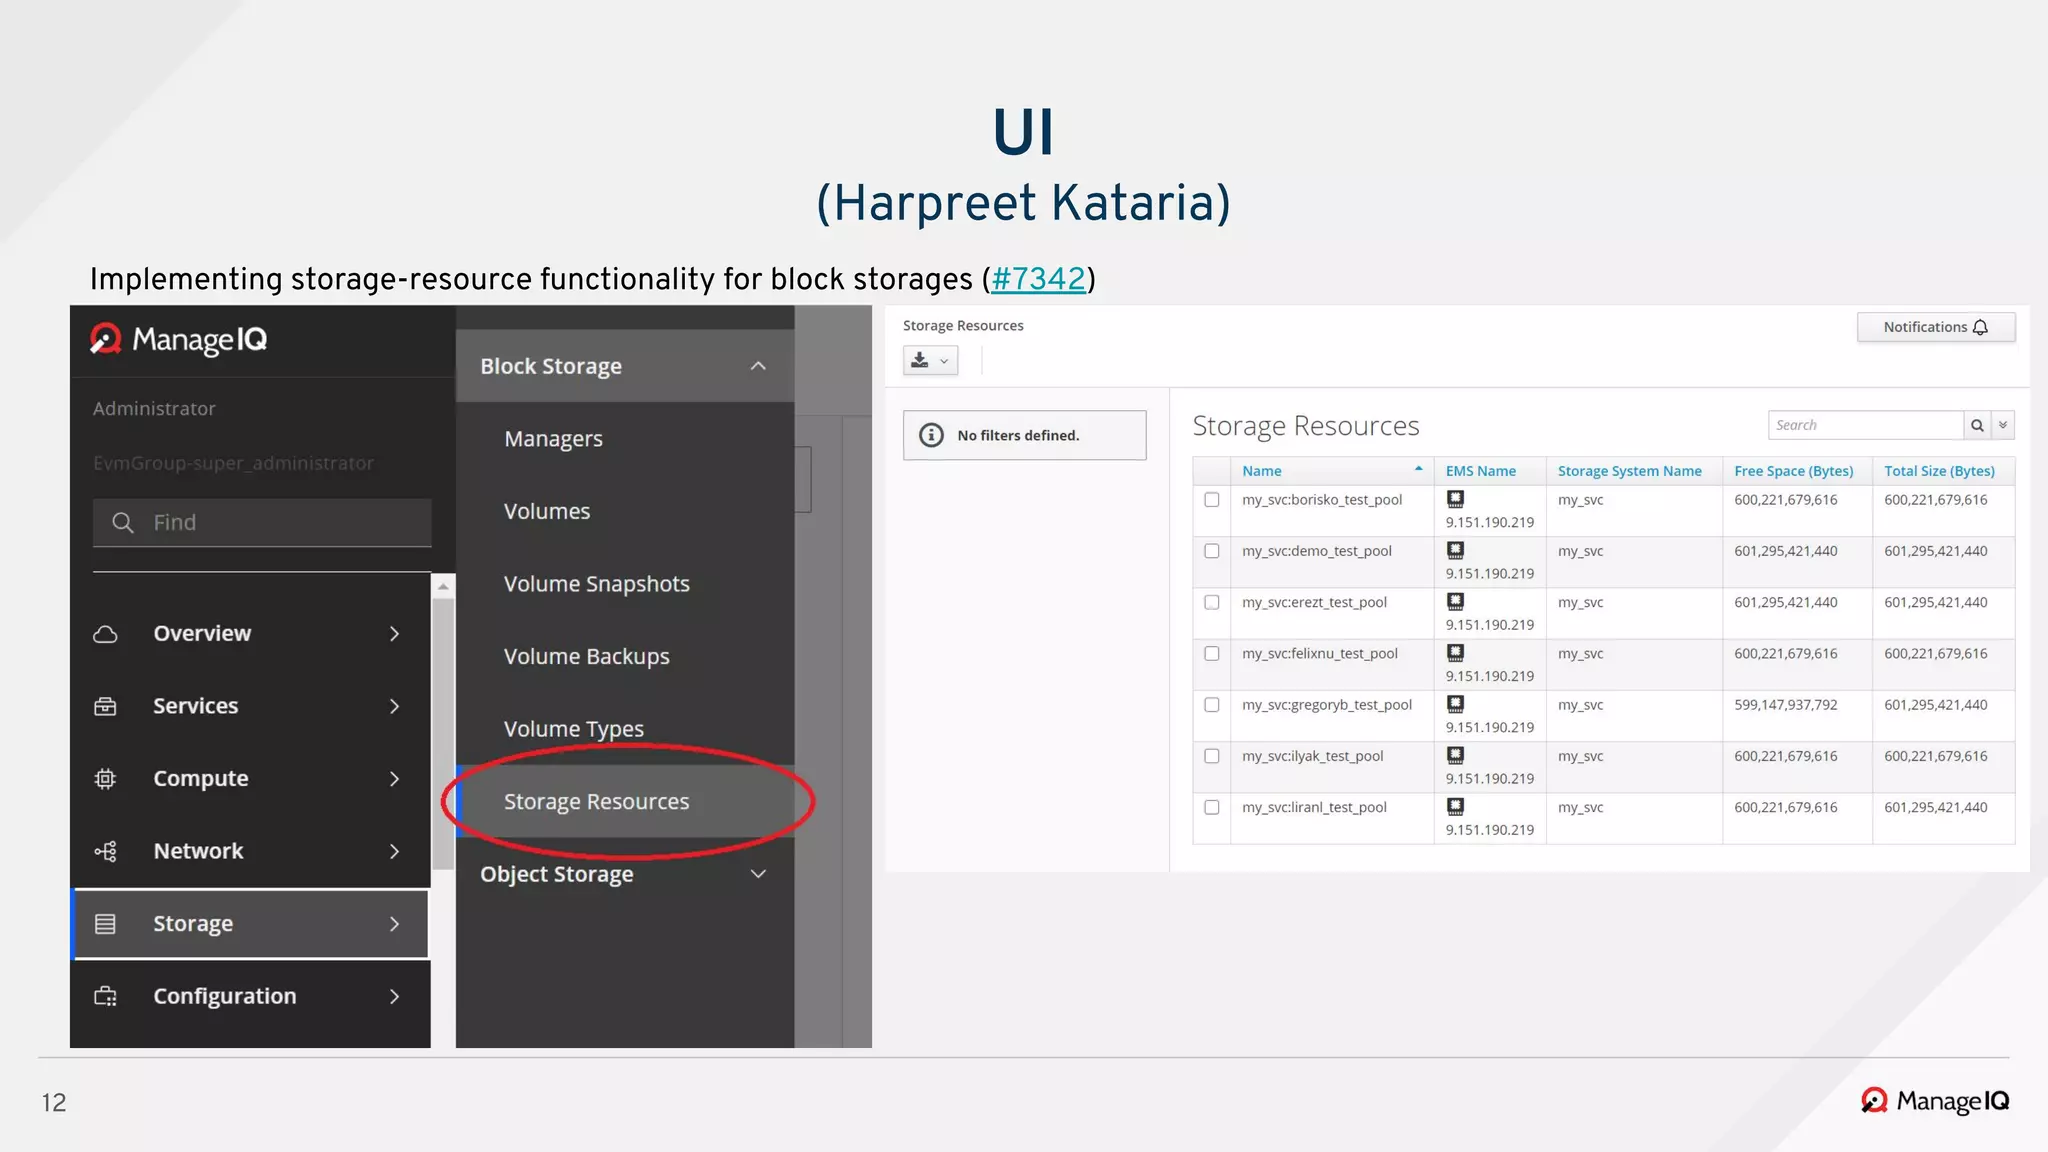The image size is (2048, 1152).
Task: Expand the Overview menu arrow
Action: click(394, 634)
